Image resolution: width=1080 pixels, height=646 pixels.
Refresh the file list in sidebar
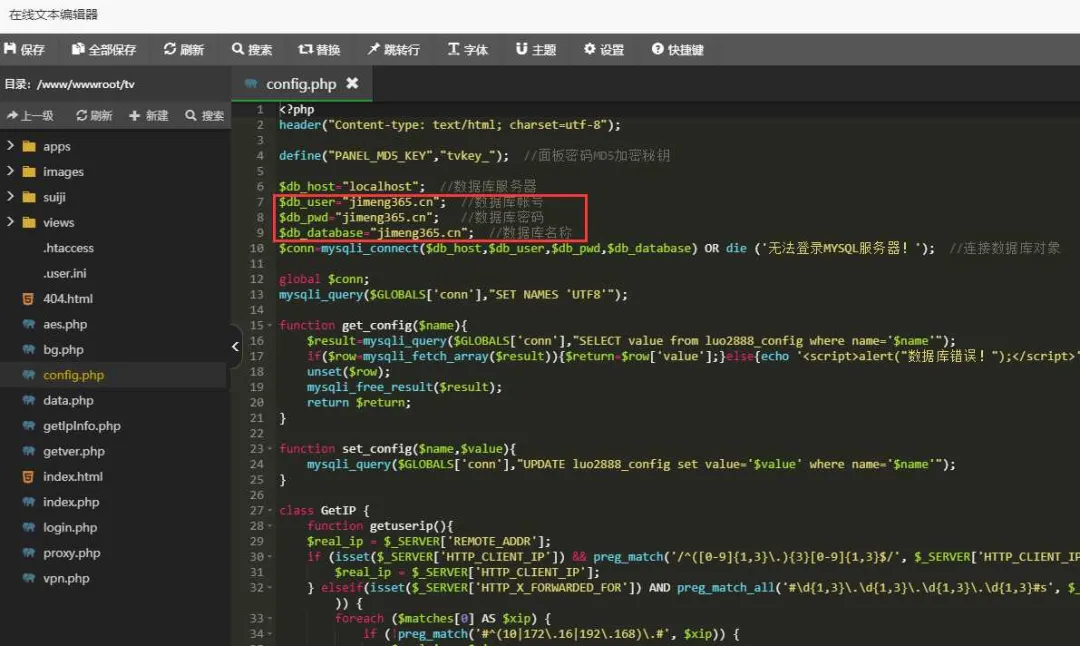pos(94,116)
